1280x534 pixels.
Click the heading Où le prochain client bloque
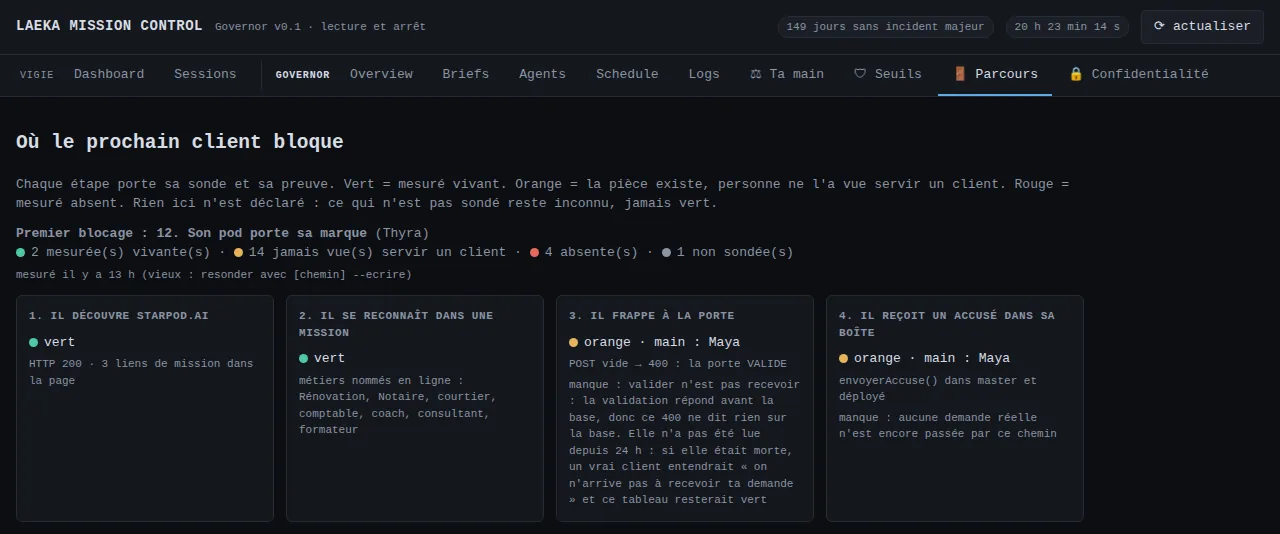[x=180, y=142]
